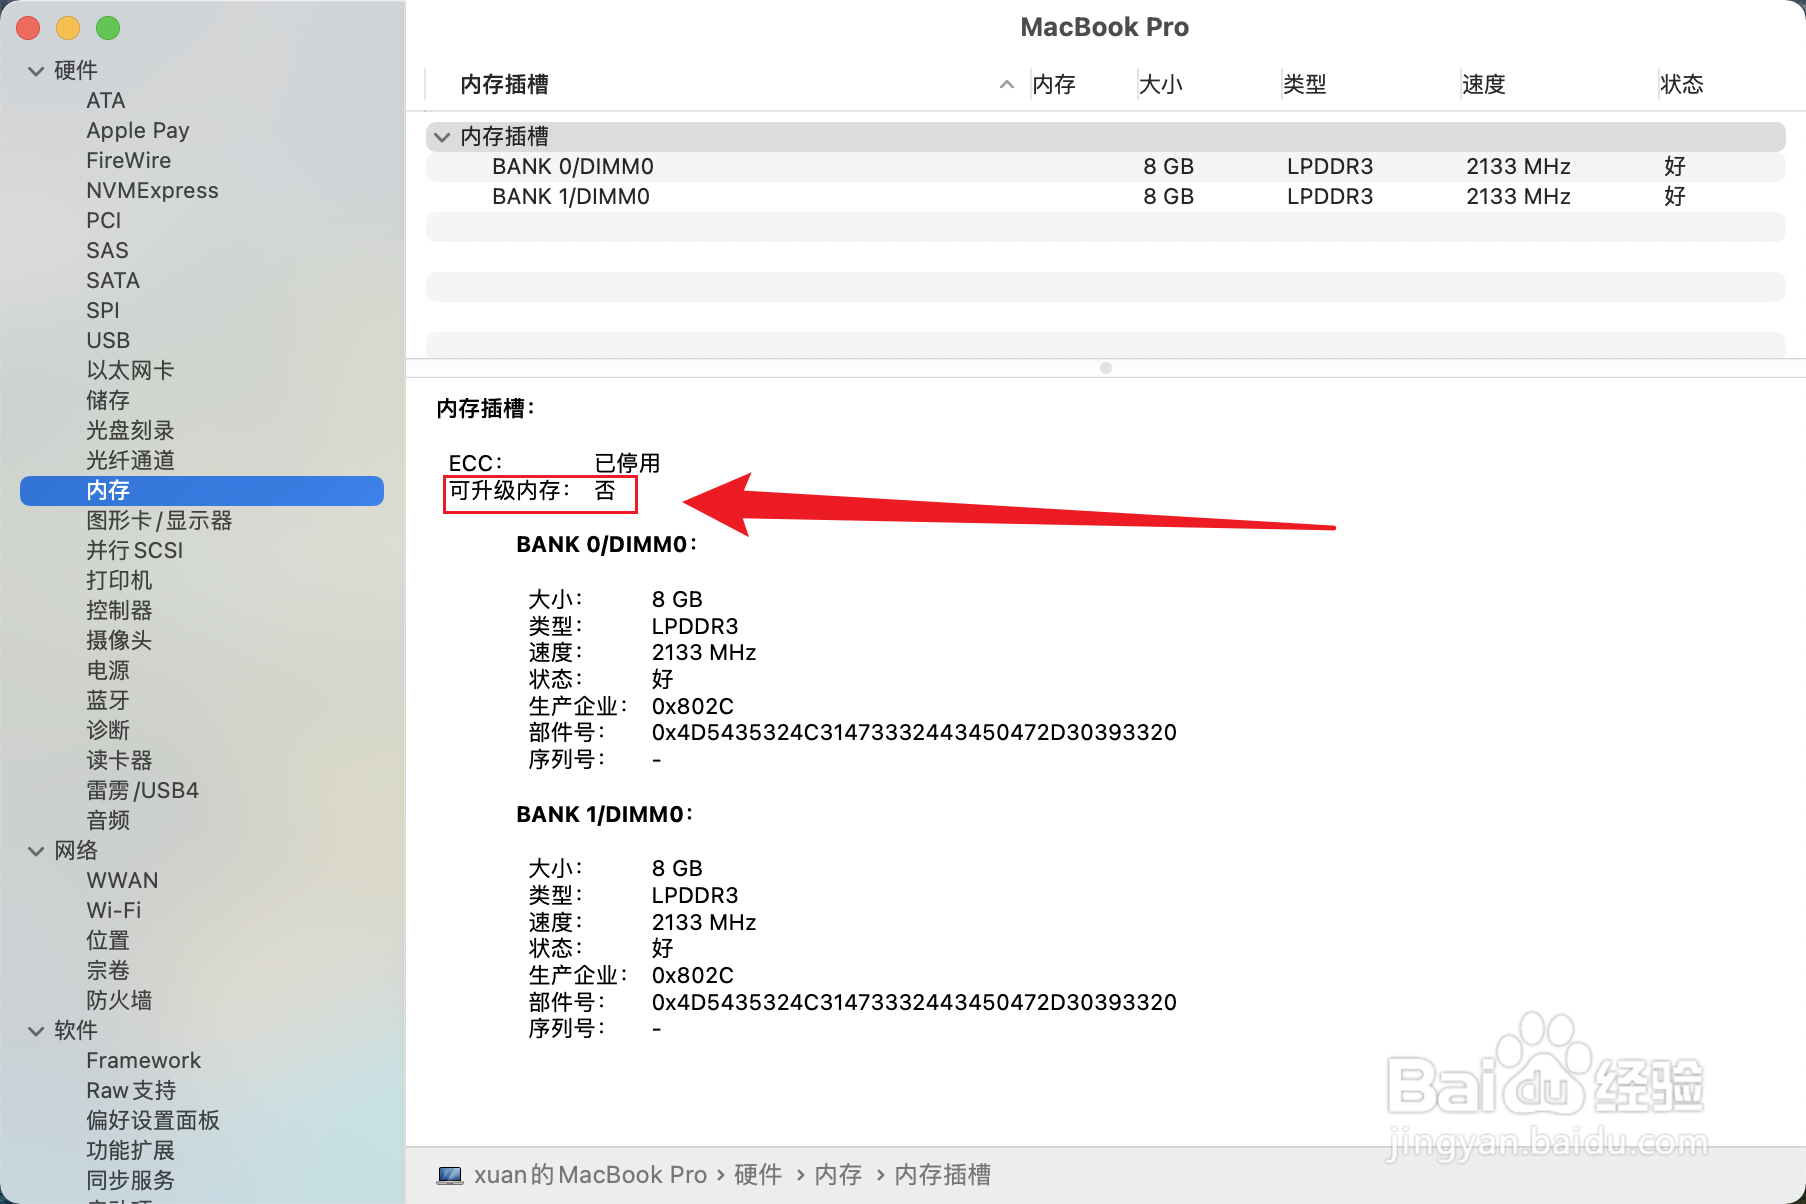Open 电源 in the sidebar

coord(108,671)
